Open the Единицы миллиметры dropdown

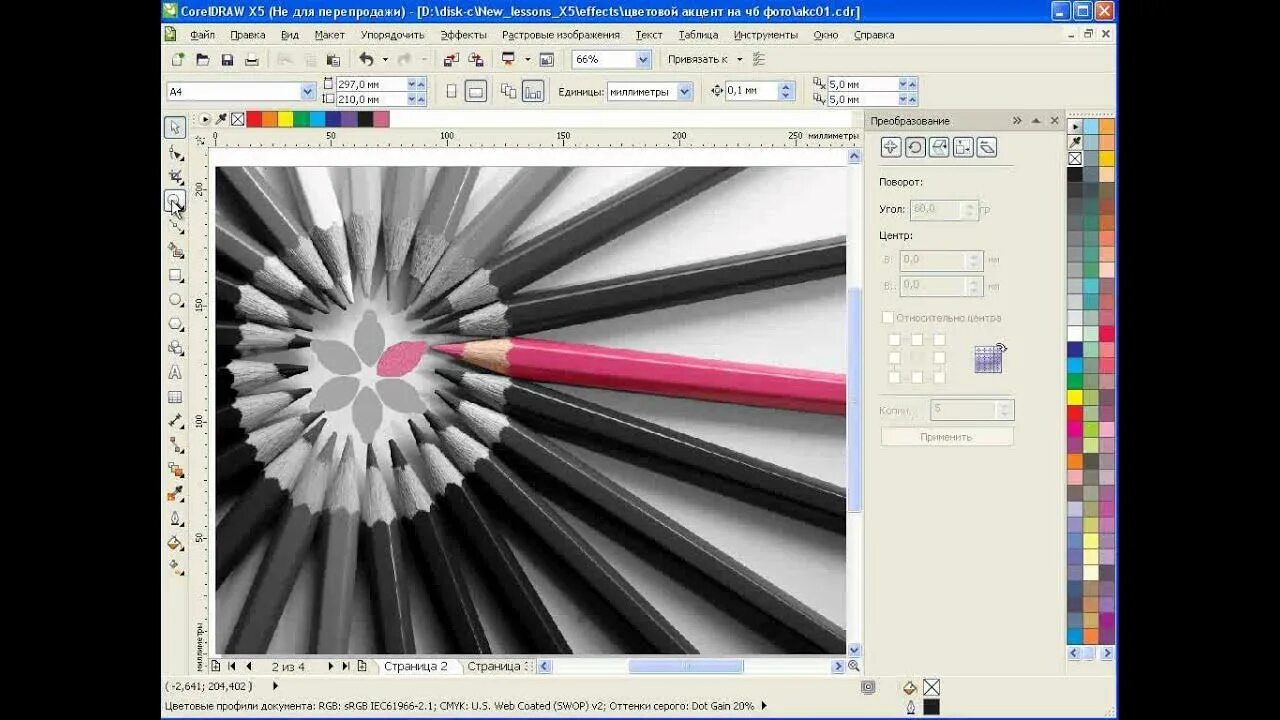tap(685, 91)
